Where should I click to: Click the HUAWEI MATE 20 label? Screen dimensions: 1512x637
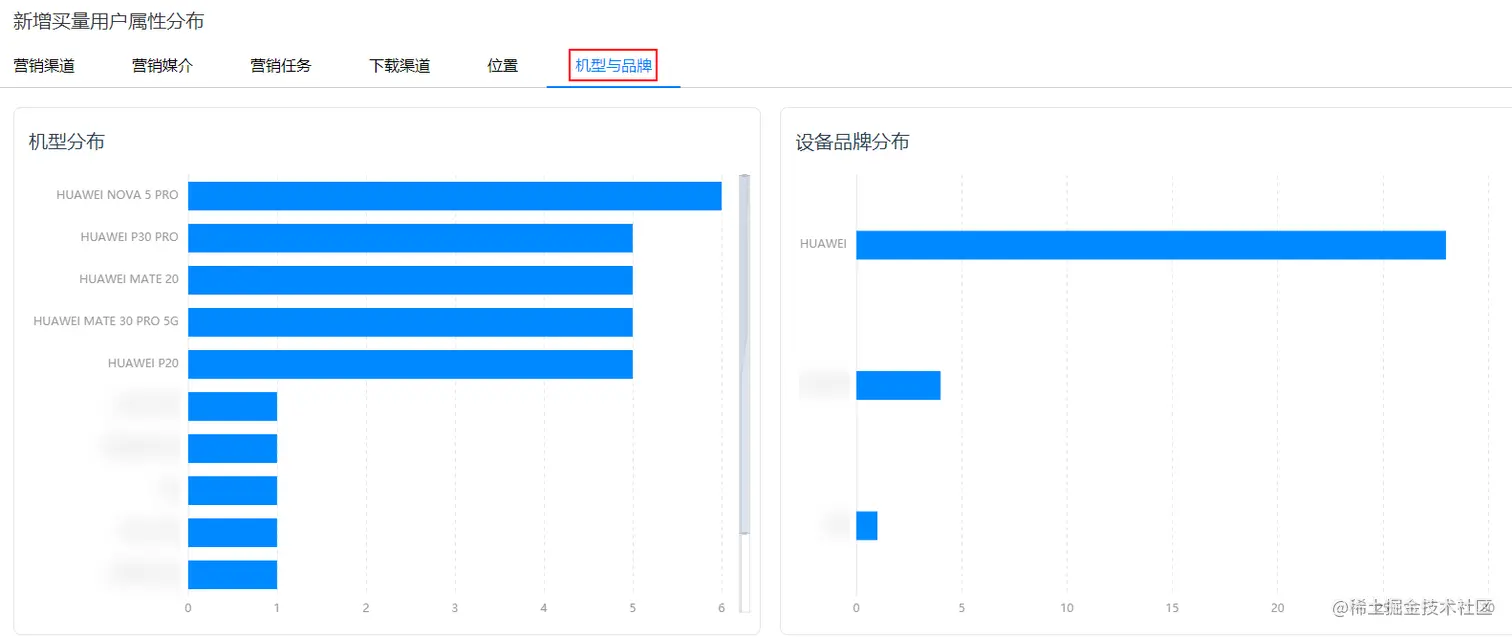coord(129,279)
